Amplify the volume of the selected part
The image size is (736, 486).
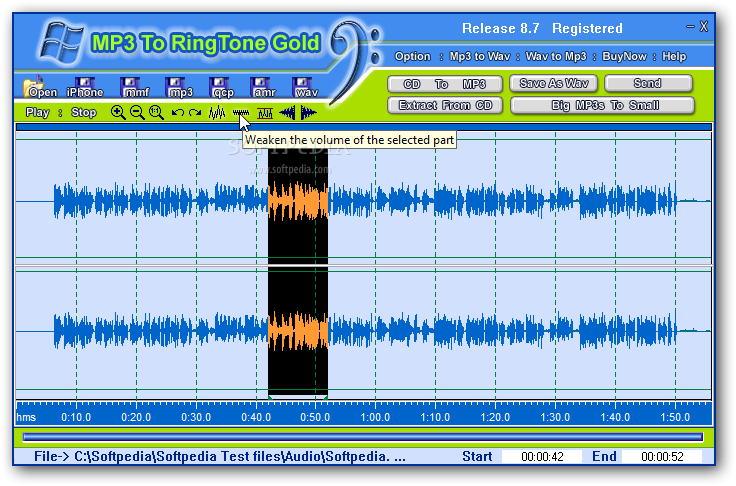[217, 113]
